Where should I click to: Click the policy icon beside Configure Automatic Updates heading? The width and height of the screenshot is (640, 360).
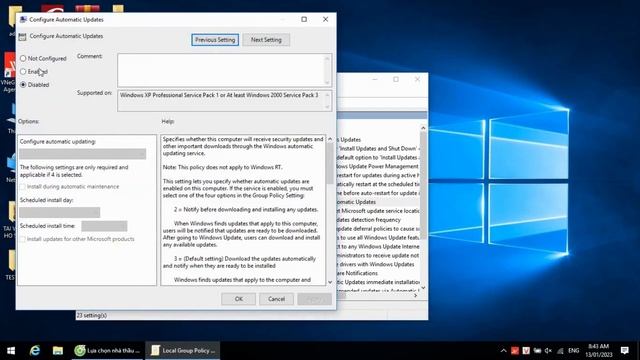point(22,37)
